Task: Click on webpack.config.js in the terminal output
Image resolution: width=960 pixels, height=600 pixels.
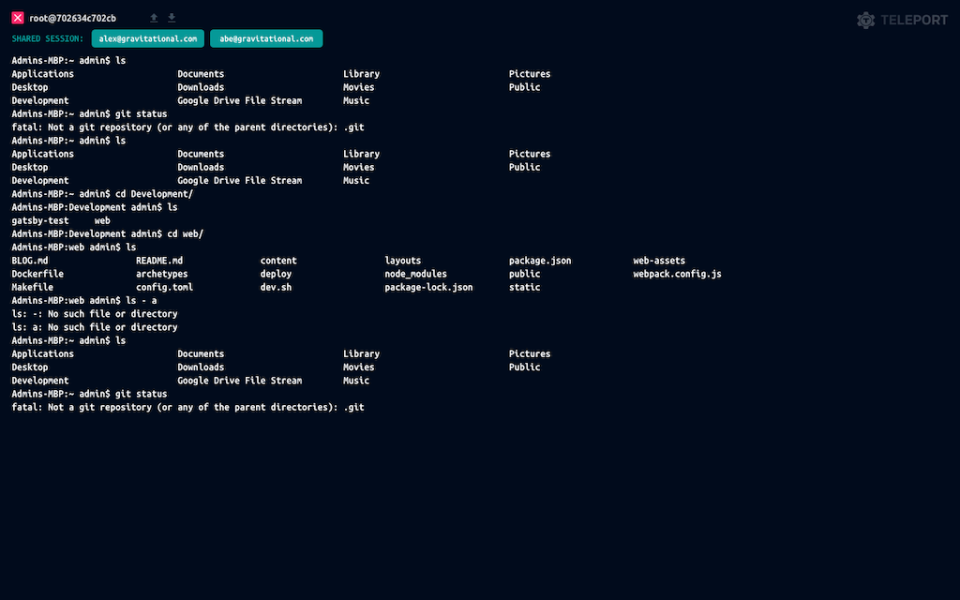Action: [x=677, y=274]
